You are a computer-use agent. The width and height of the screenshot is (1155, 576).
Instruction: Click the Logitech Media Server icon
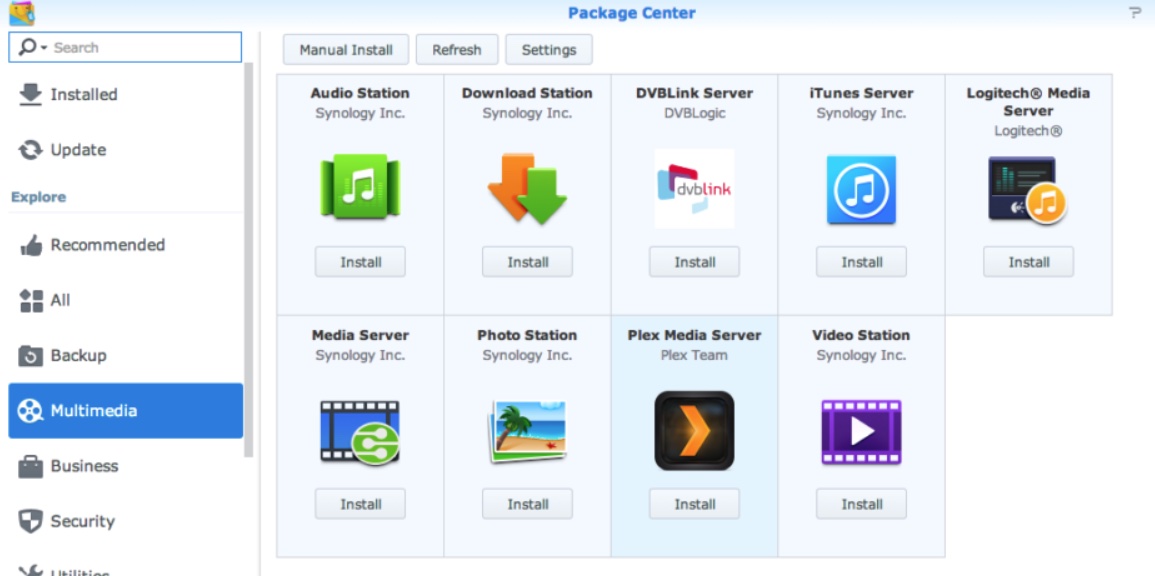pos(1028,190)
